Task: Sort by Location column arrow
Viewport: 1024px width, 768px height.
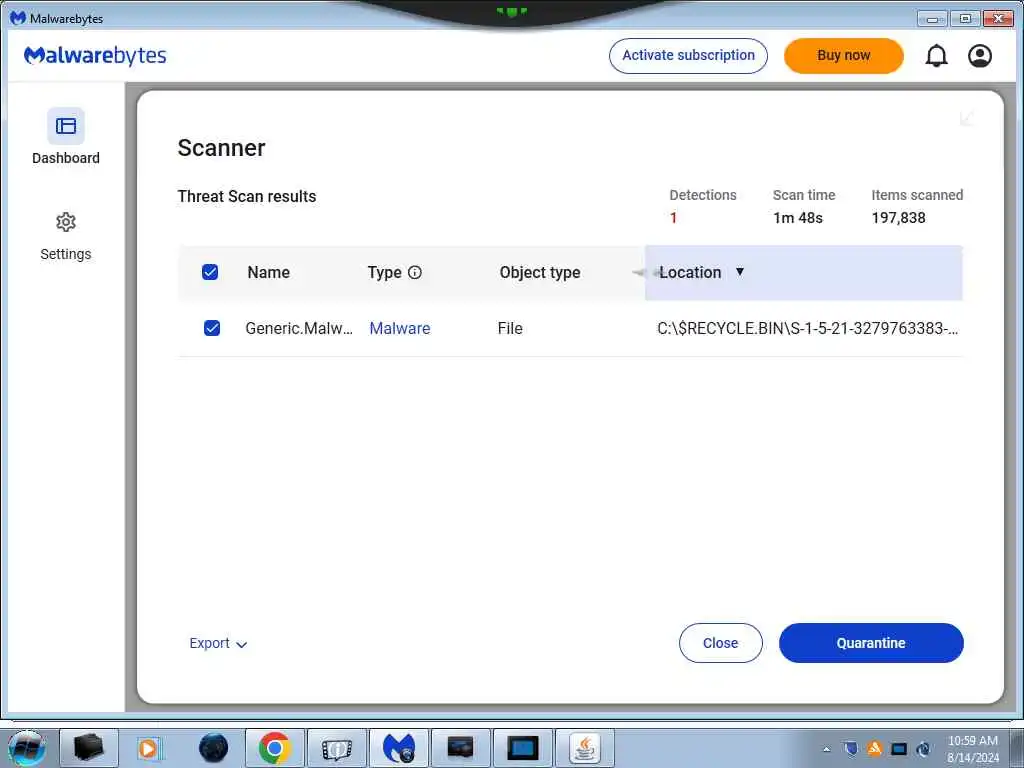Action: (x=739, y=272)
